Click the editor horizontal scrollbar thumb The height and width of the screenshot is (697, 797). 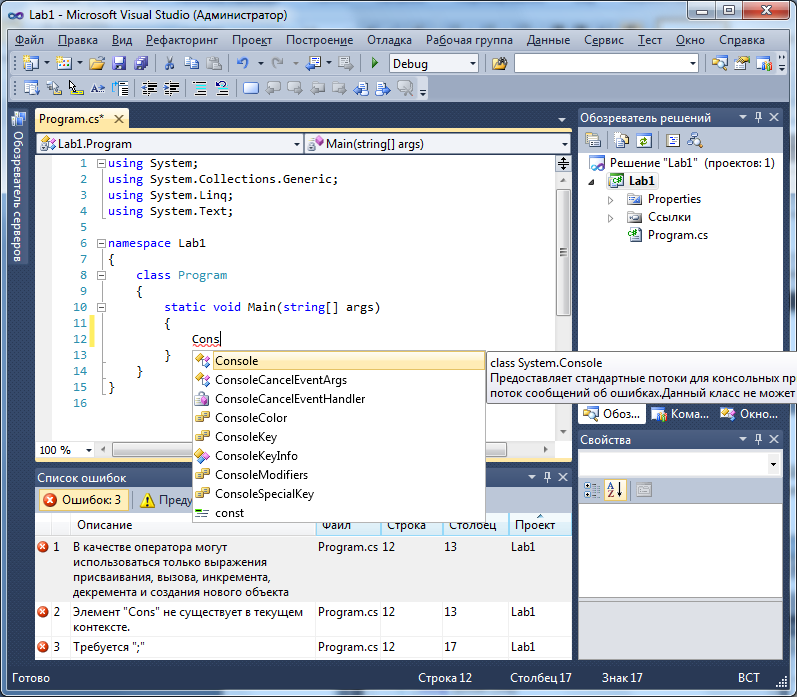coord(309,449)
